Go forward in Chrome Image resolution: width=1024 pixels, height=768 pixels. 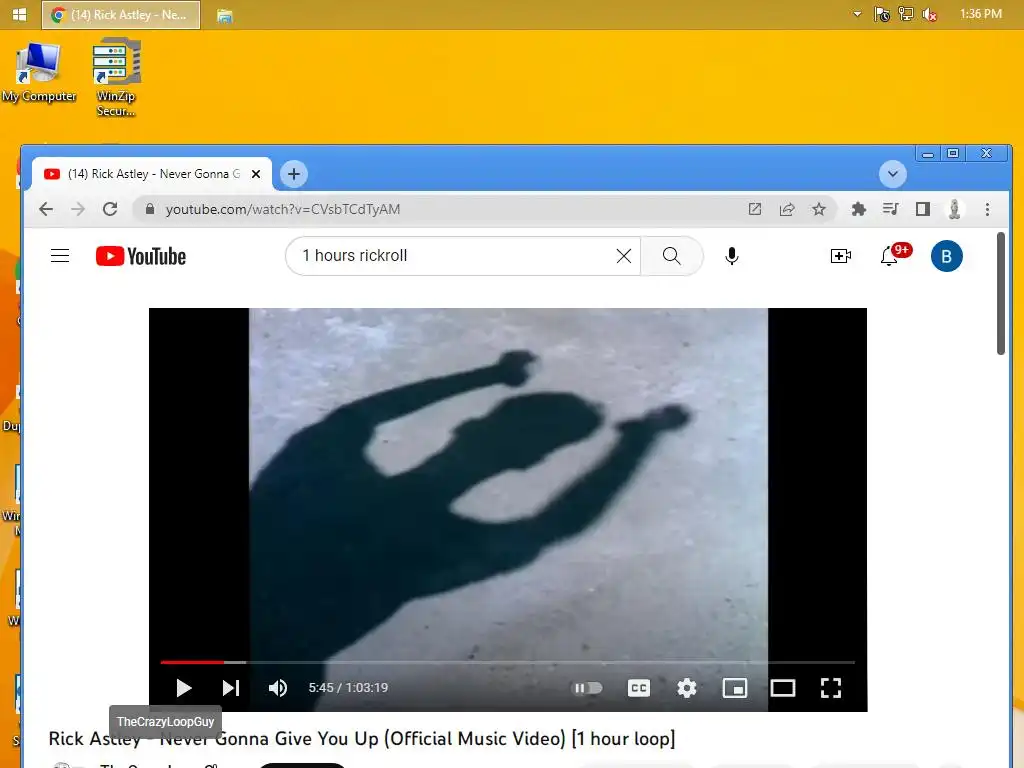pos(78,209)
